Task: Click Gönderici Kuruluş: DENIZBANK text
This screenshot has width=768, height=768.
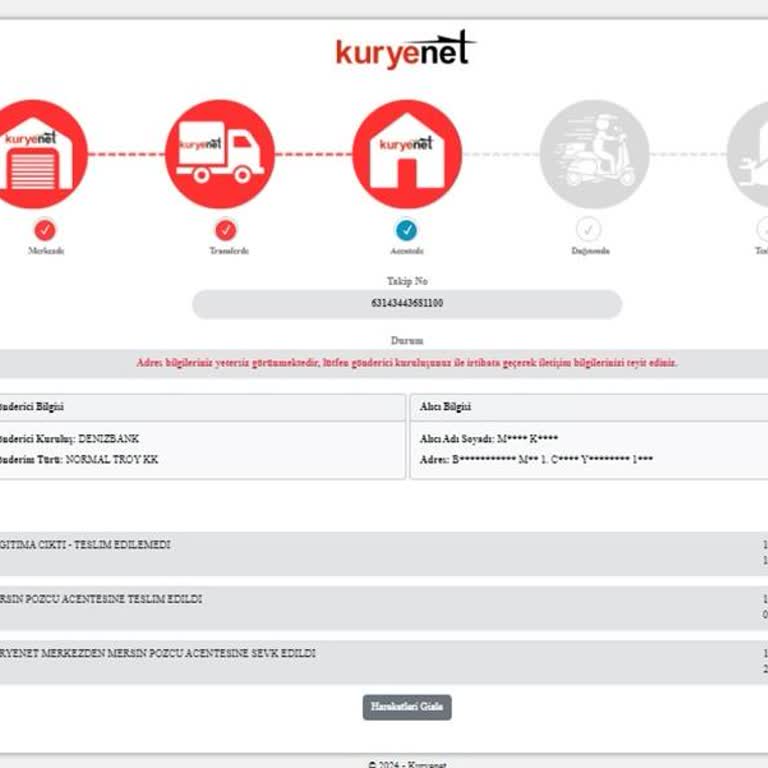Action: click(69, 438)
